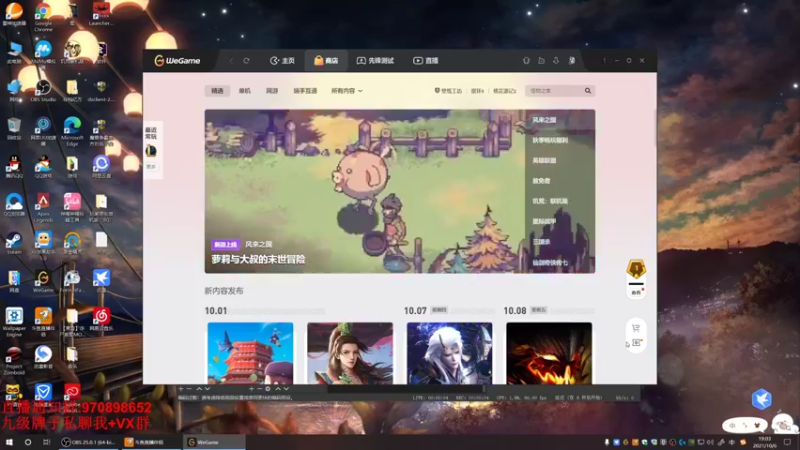Click the WeGame logo in the title bar
800x450 pixels.
click(x=177, y=61)
